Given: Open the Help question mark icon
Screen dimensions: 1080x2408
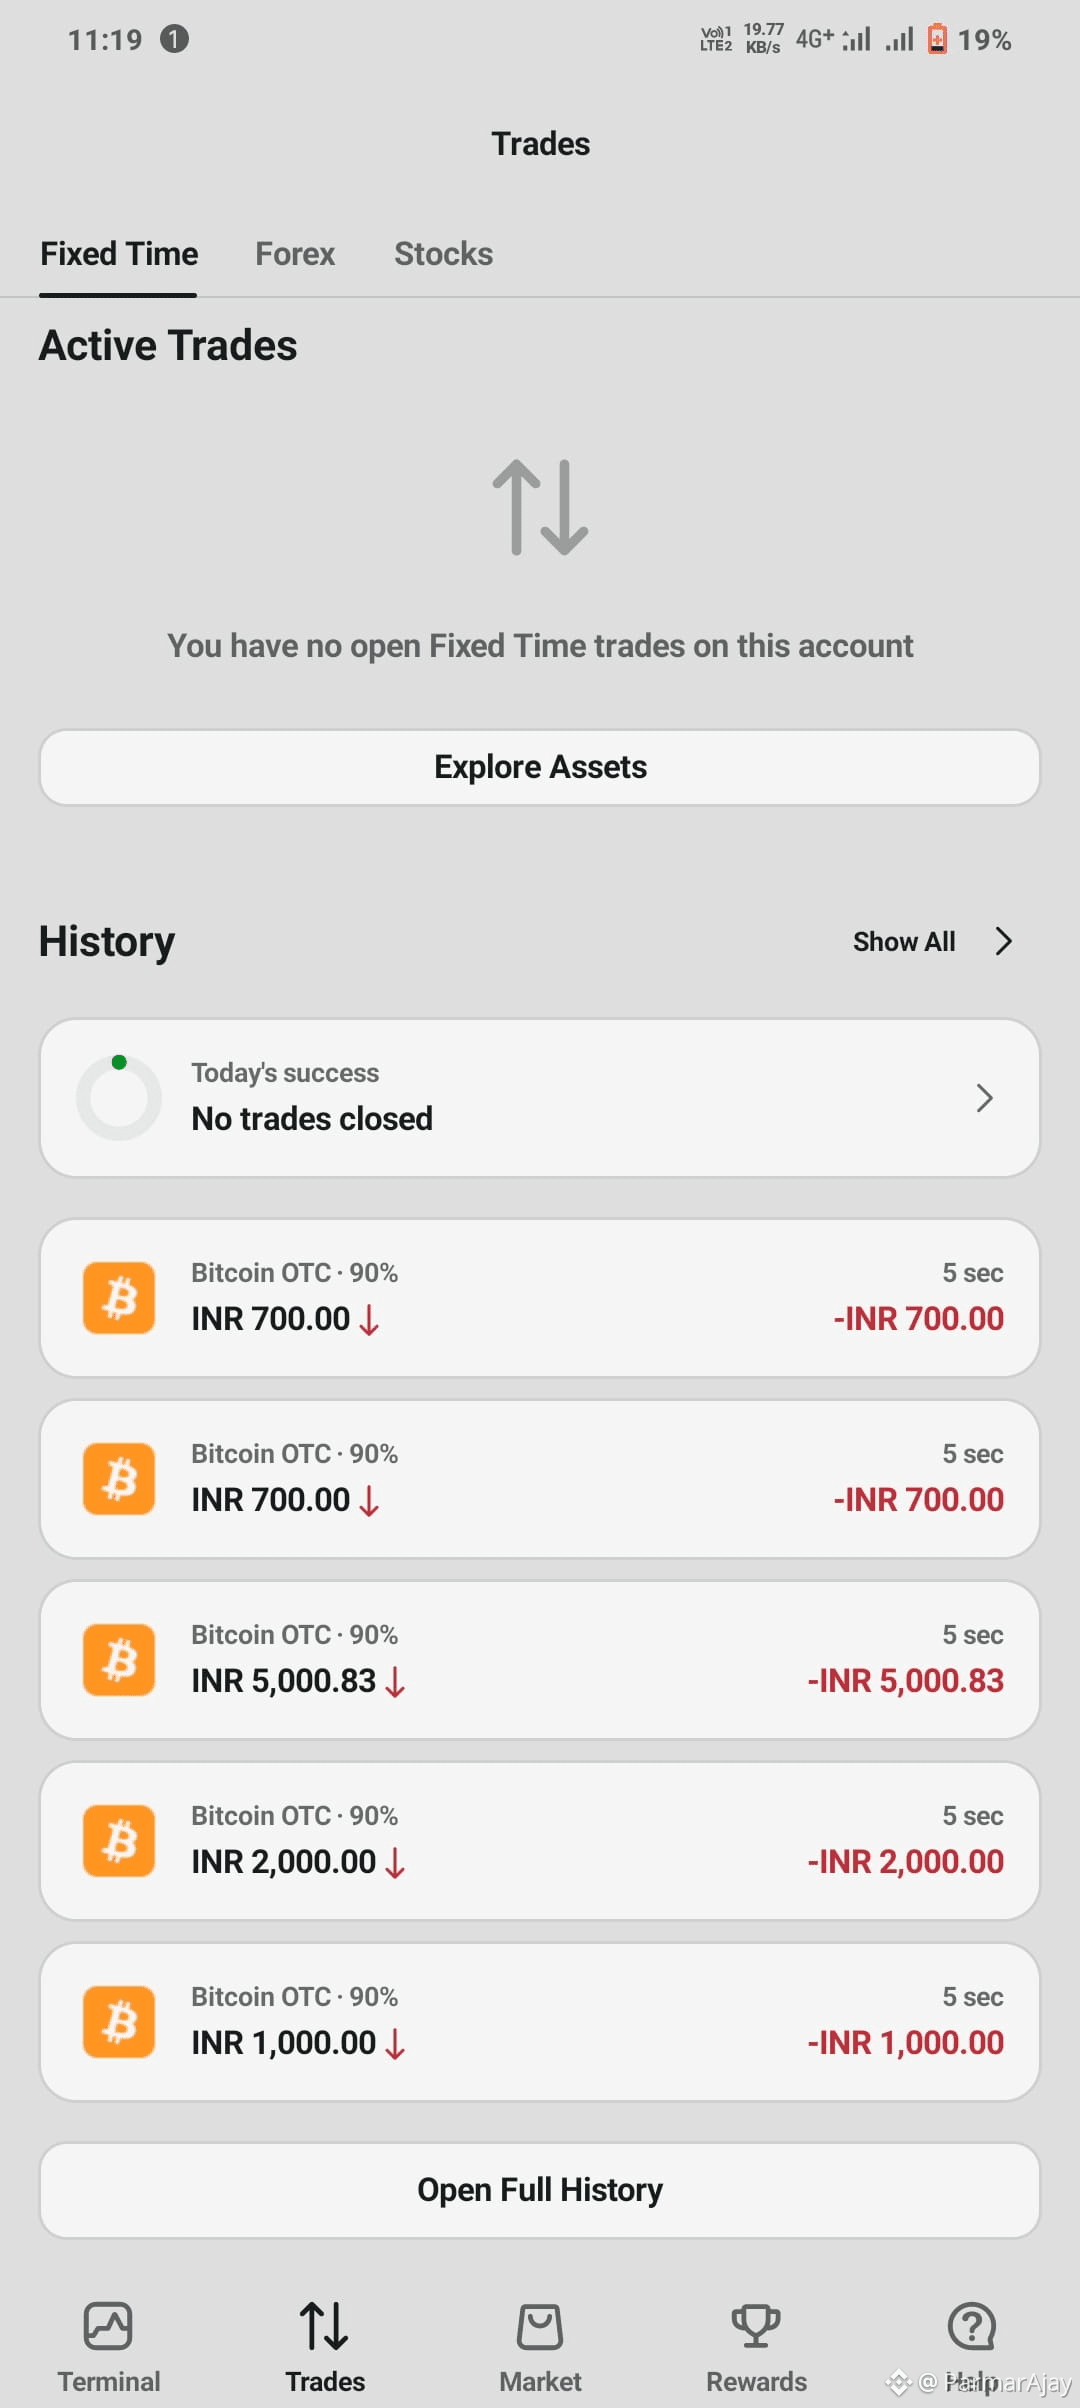Looking at the screenshot, I should tap(971, 2326).
